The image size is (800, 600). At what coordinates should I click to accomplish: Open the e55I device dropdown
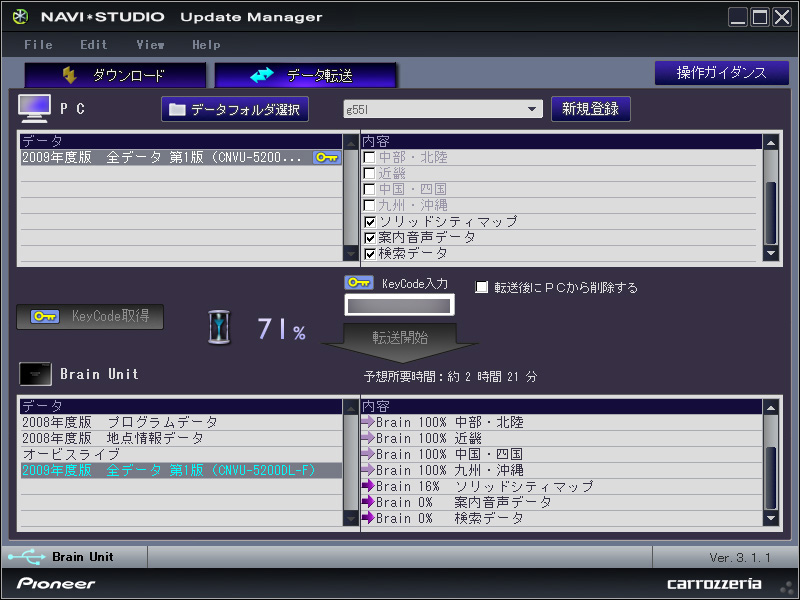tap(533, 109)
